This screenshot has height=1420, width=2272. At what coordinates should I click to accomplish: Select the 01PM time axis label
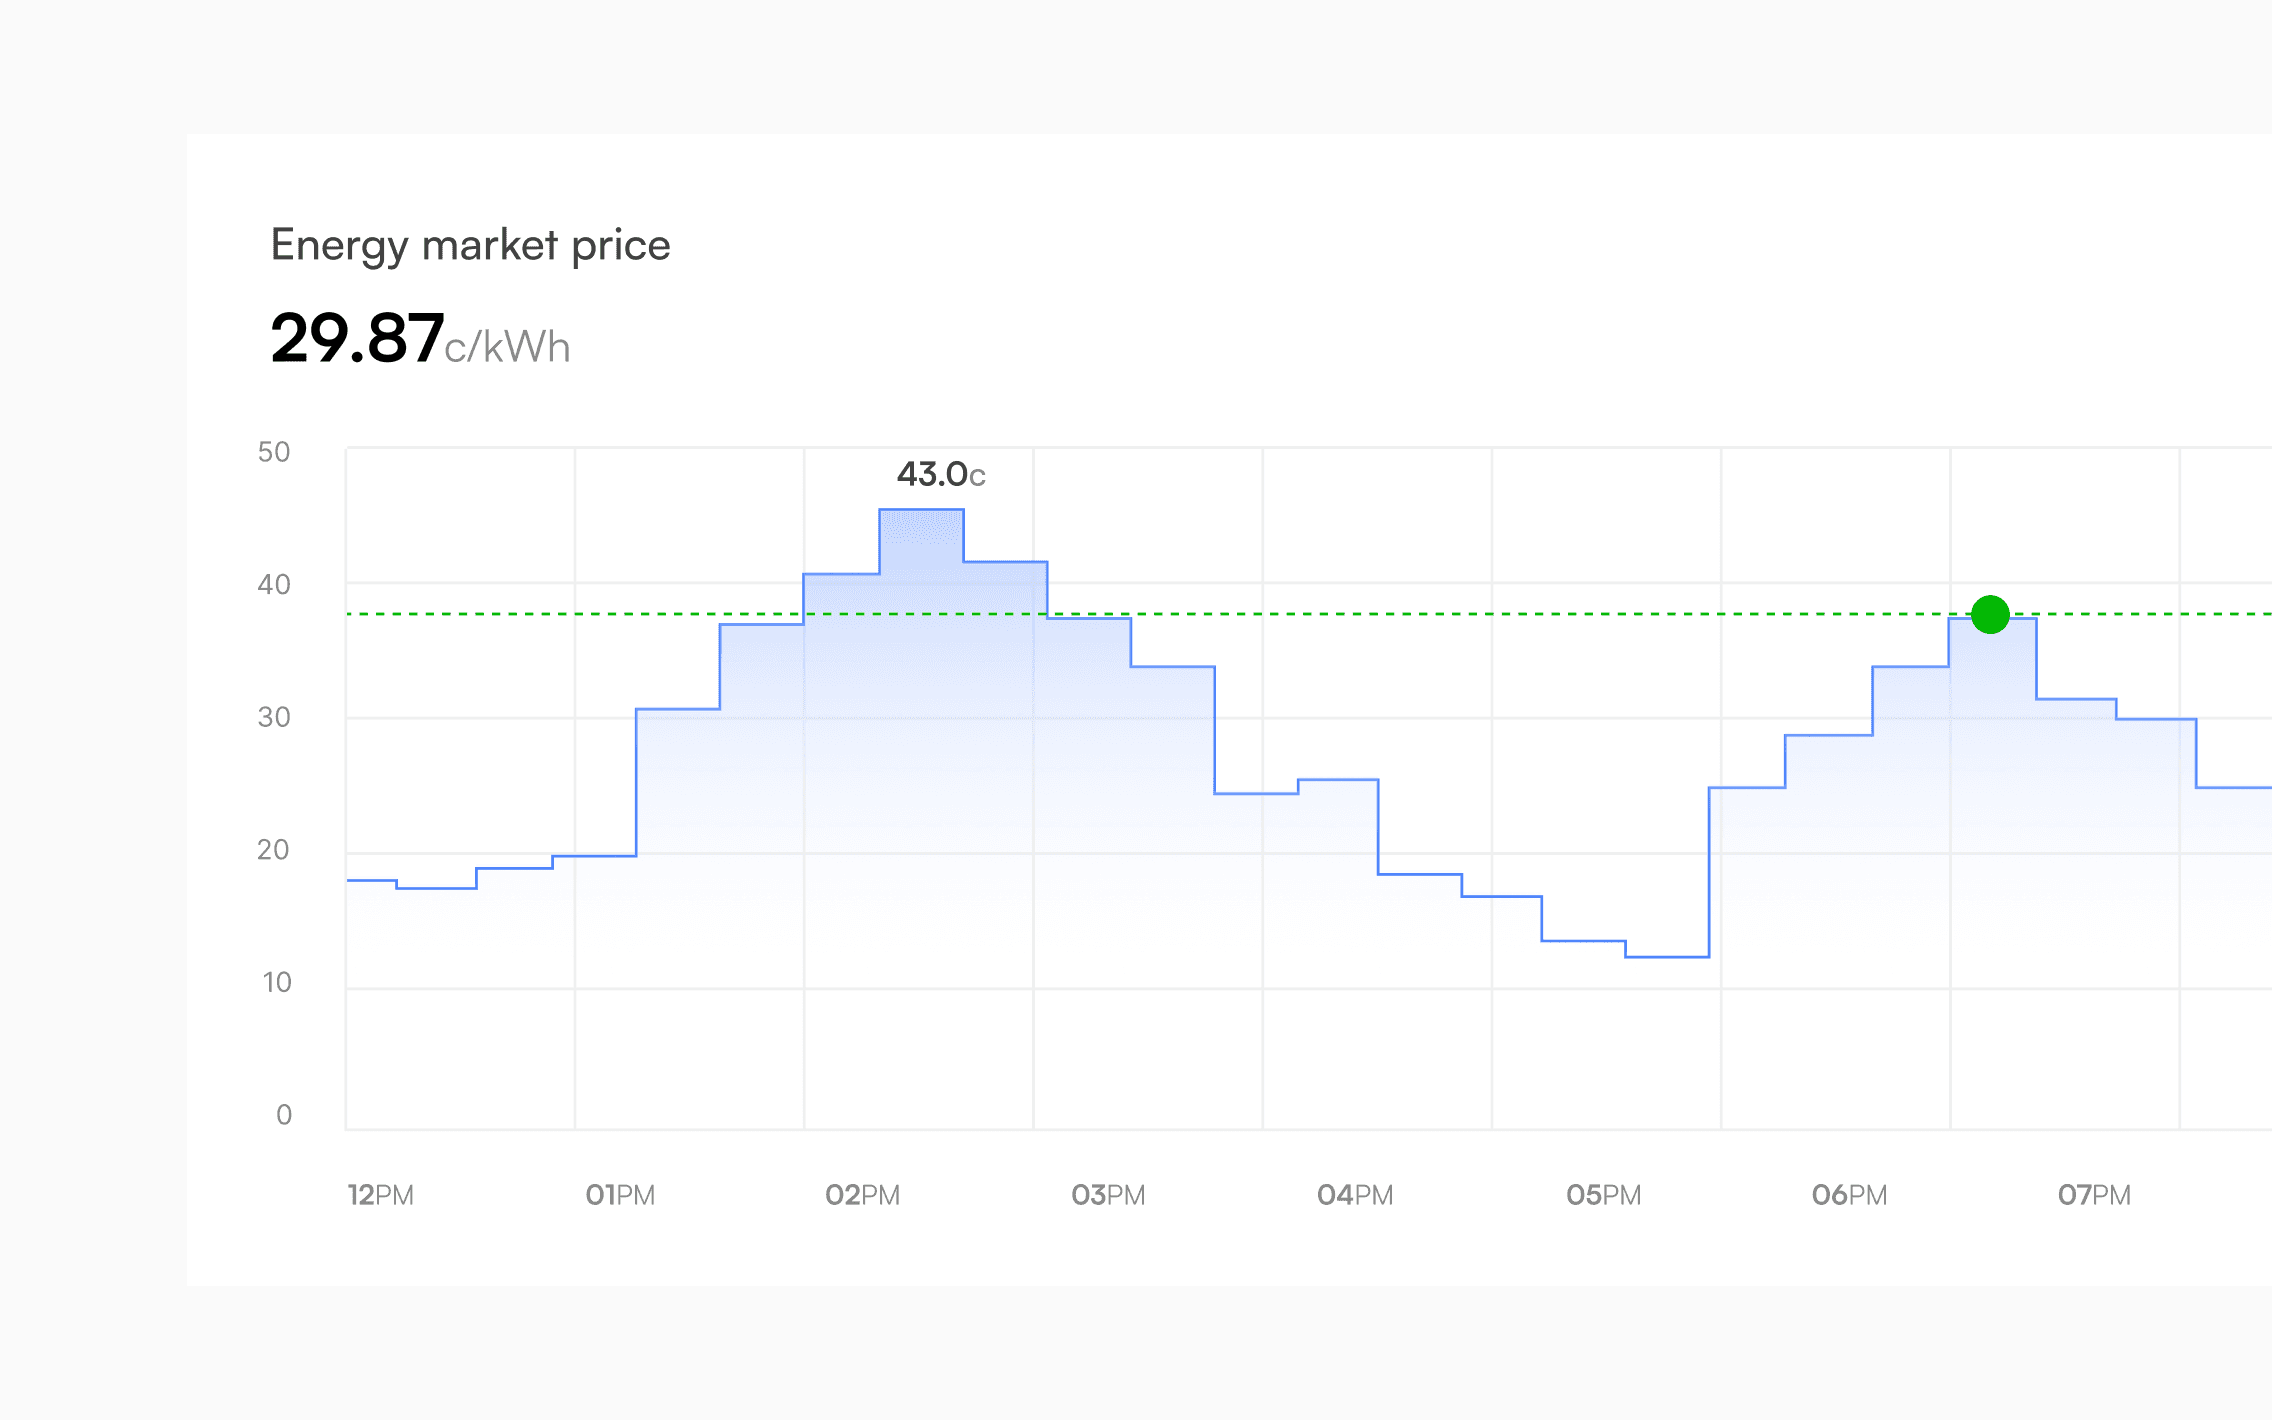[x=620, y=1195]
